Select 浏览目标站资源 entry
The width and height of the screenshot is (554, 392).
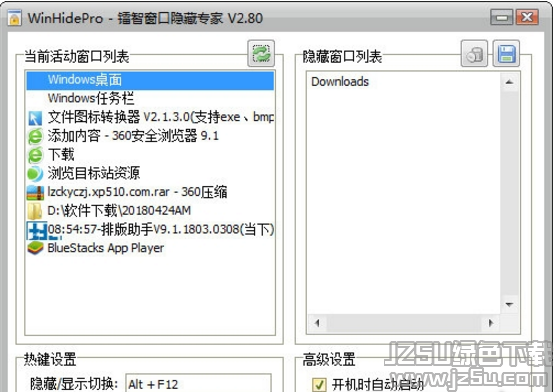[150, 174]
